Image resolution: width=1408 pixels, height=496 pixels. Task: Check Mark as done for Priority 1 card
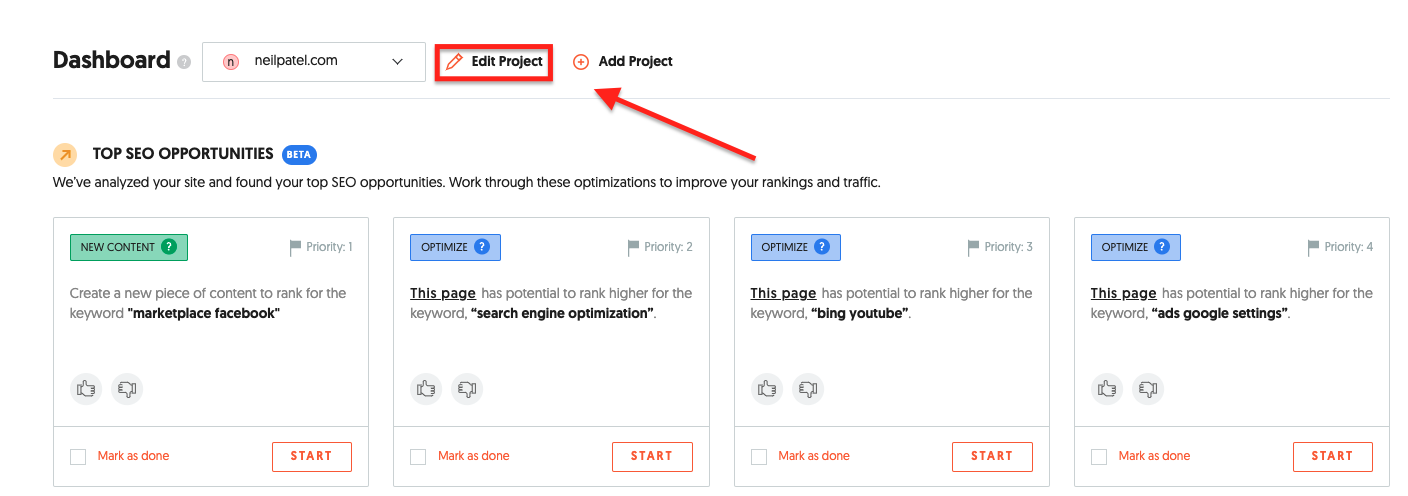coord(78,457)
